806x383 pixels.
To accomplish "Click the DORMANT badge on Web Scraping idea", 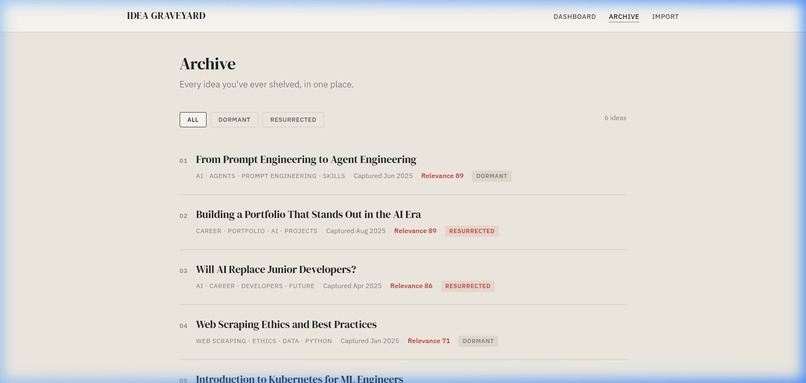I will coord(478,341).
